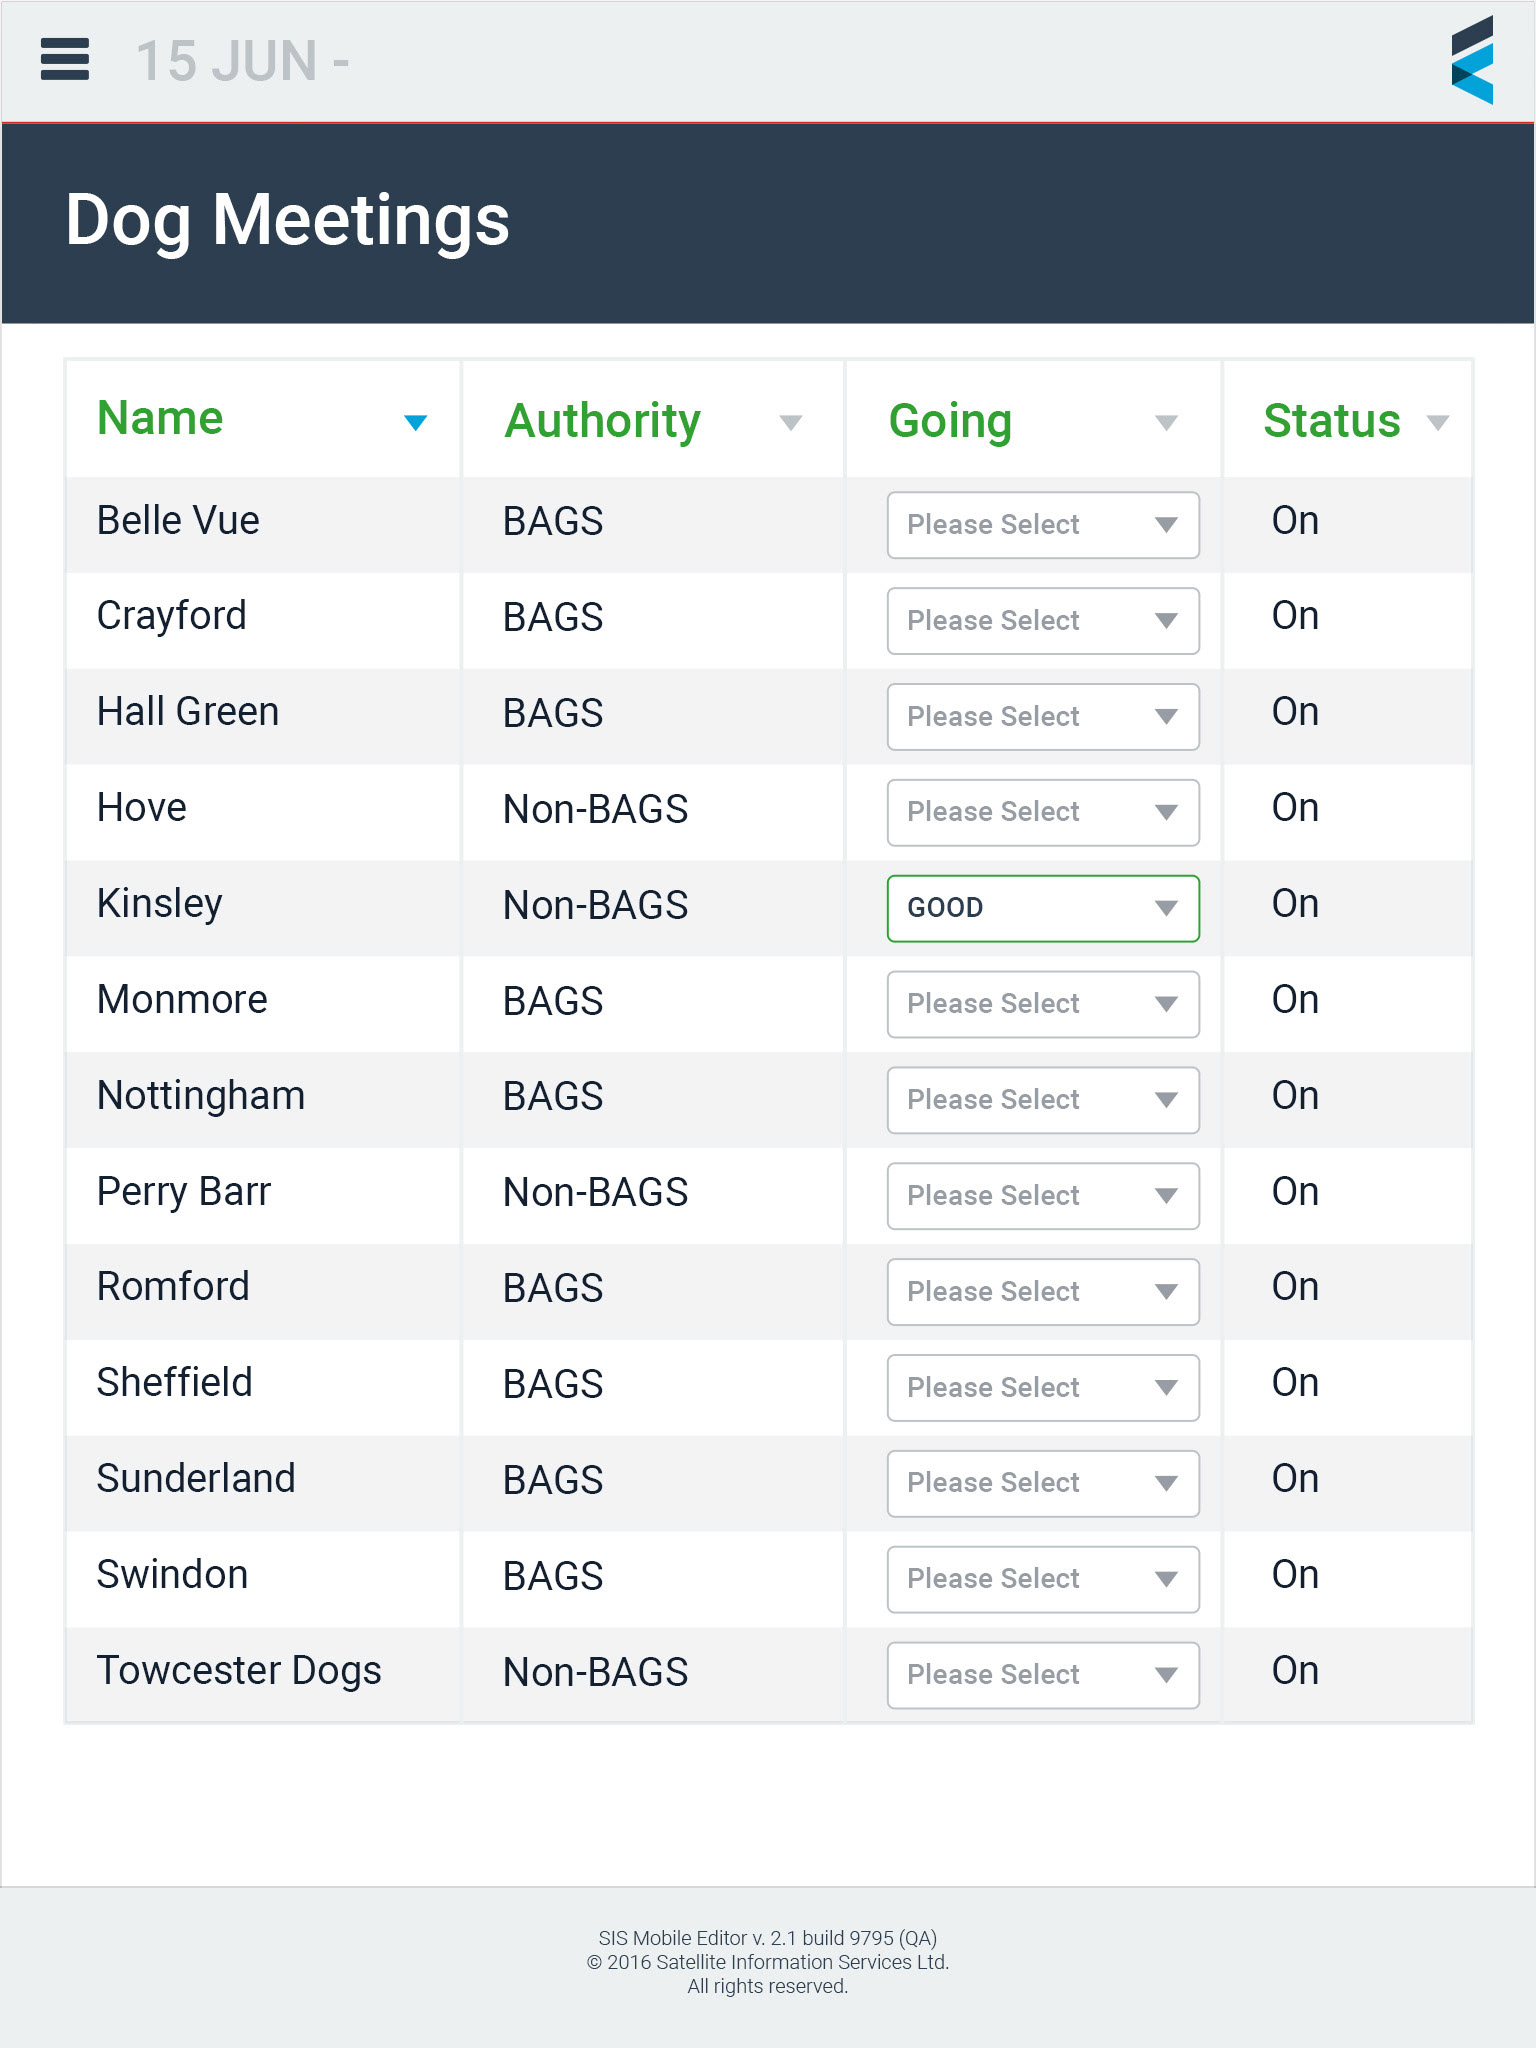Open the Sheffield meeting name
The image size is (1536, 2048).
click(174, 1383)
